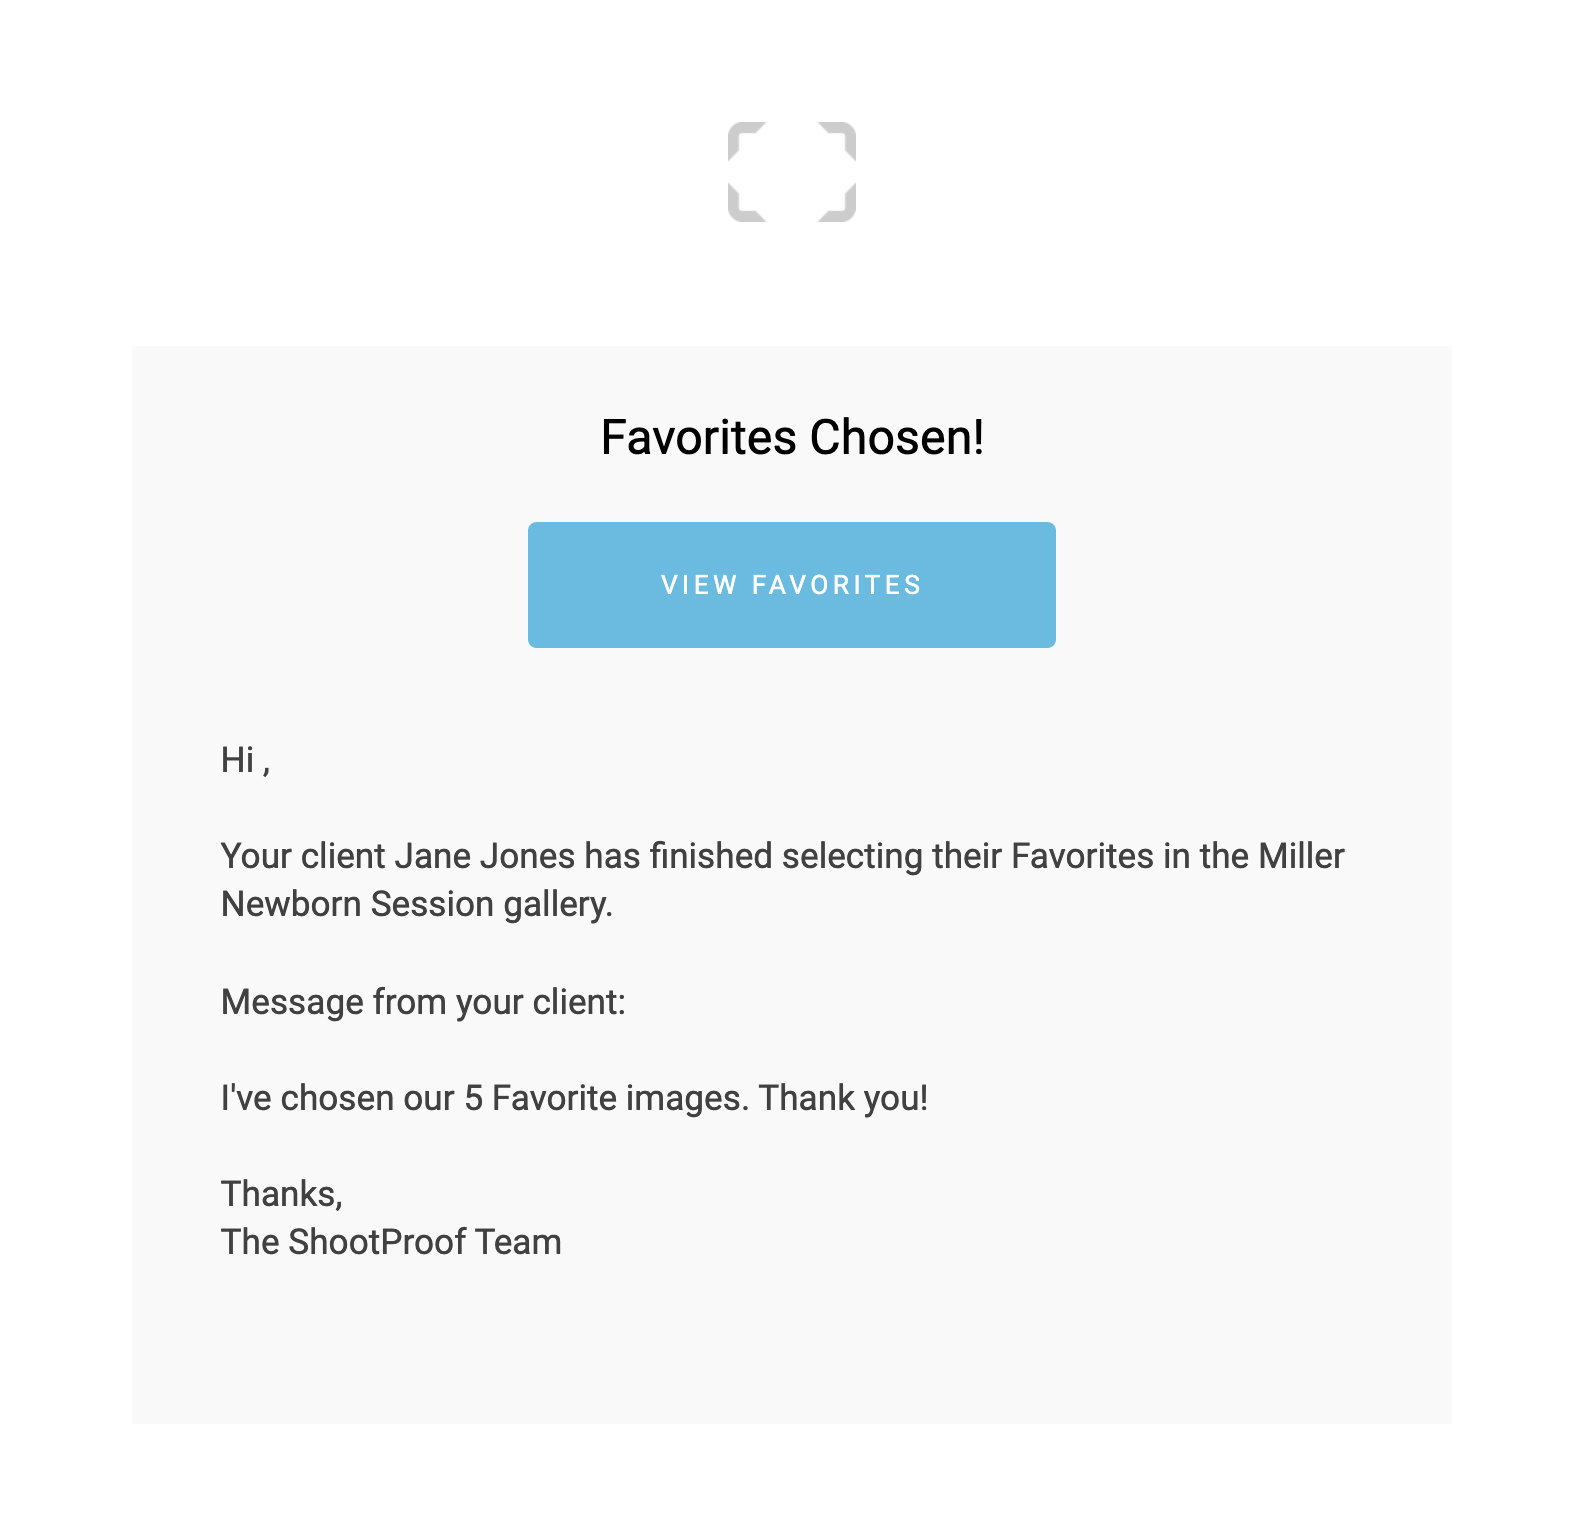Click the word "Favorites" in the heading
The height and width of the screenshot is (1532, 1596).
[x=698, y=437]
